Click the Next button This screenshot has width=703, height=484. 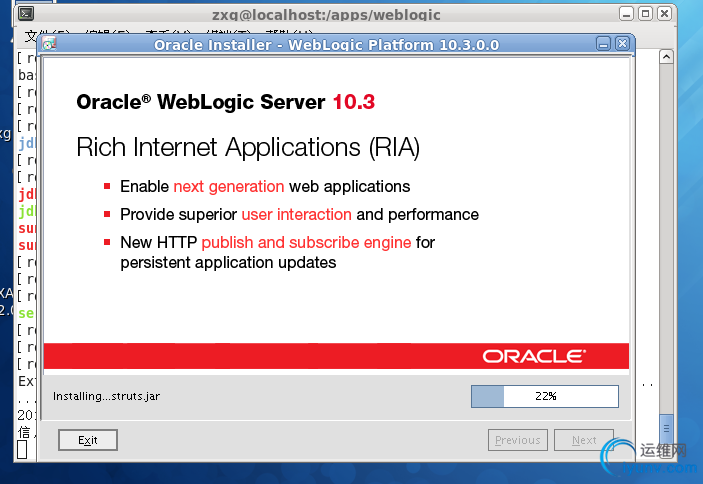[x=584, y=440]
